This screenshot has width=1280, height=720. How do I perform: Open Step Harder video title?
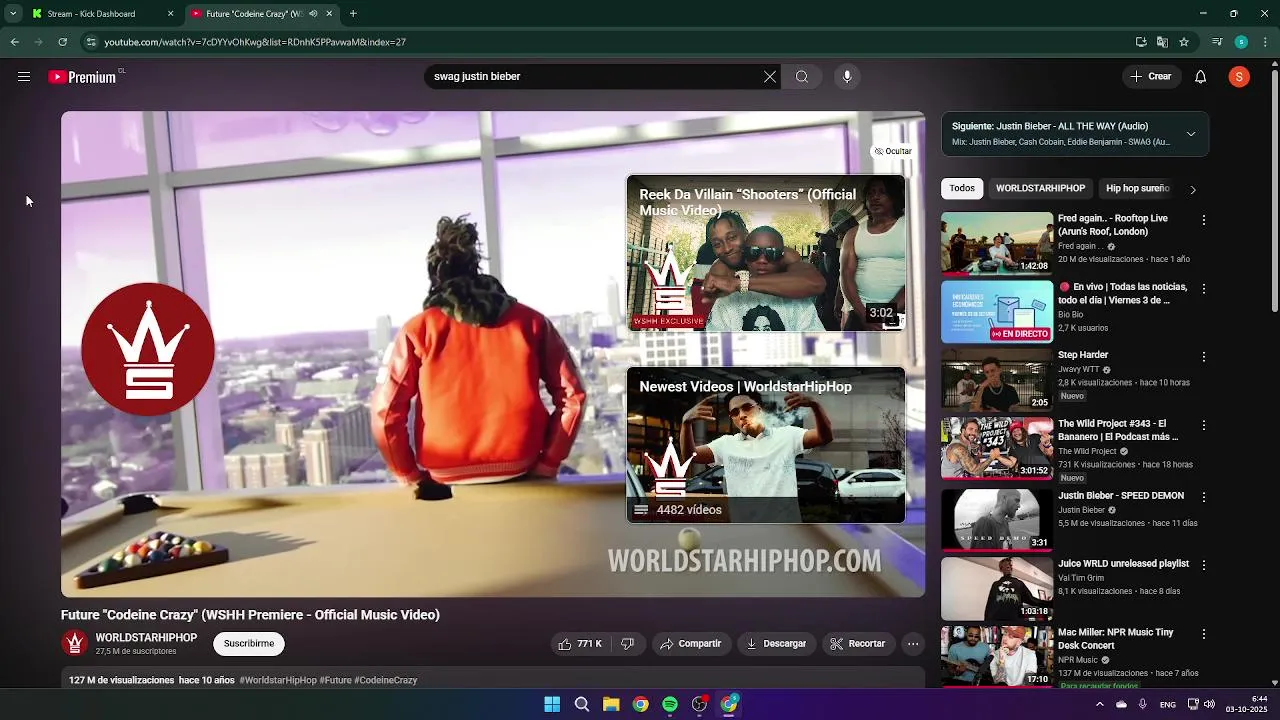click(x=1083, y=355)
